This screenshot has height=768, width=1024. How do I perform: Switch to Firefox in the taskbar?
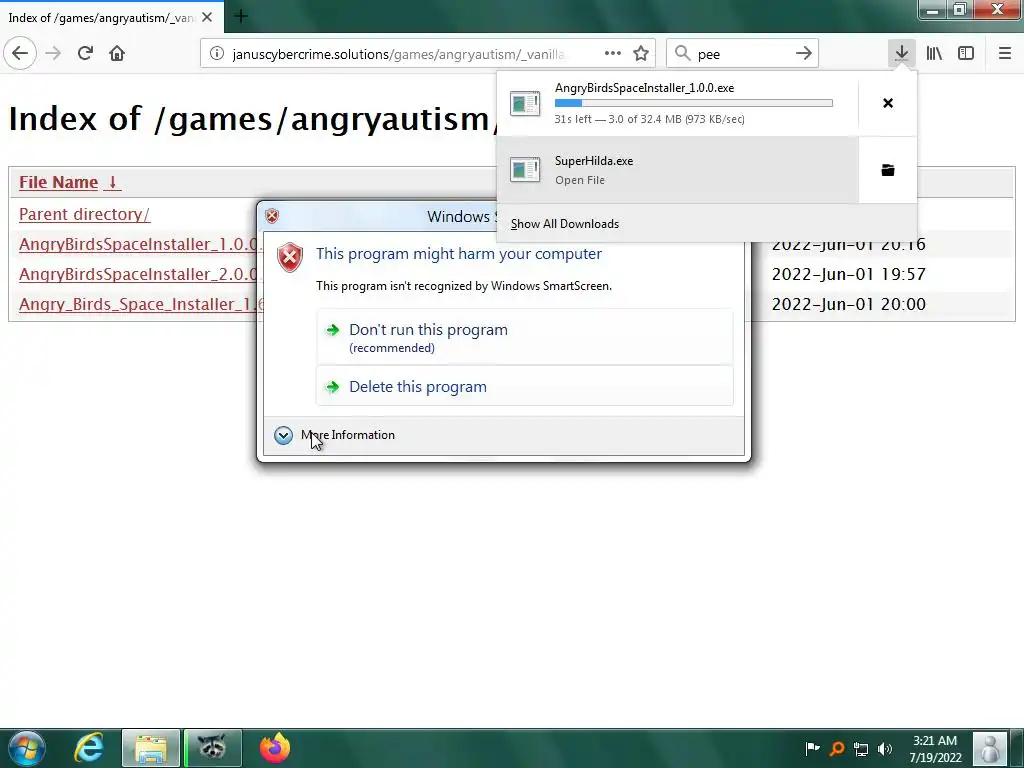275,748
